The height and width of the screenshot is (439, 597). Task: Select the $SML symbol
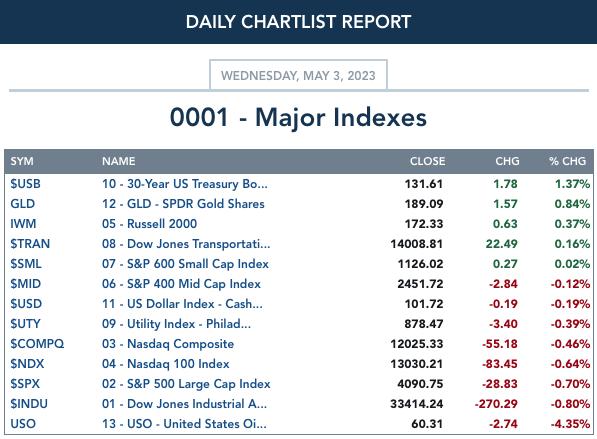tap(26, 264)
